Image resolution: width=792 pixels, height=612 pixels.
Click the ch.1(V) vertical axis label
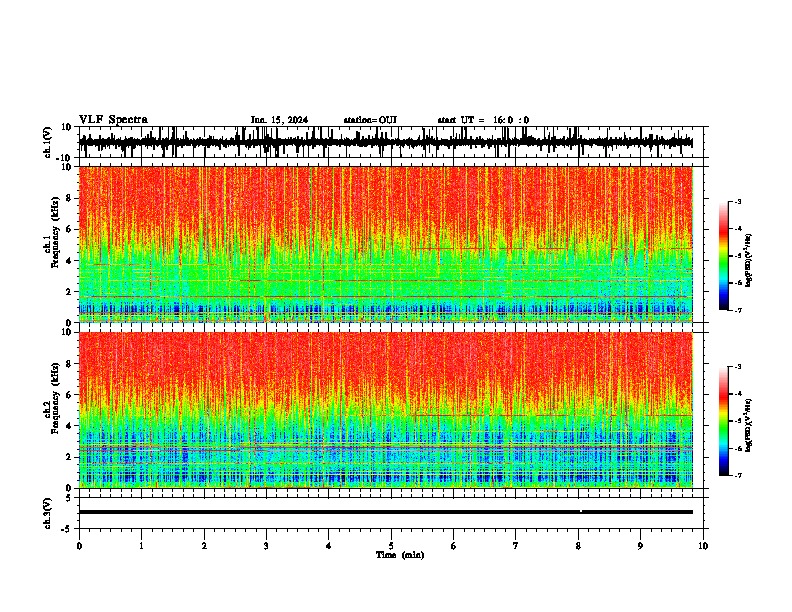click(48, 142)
